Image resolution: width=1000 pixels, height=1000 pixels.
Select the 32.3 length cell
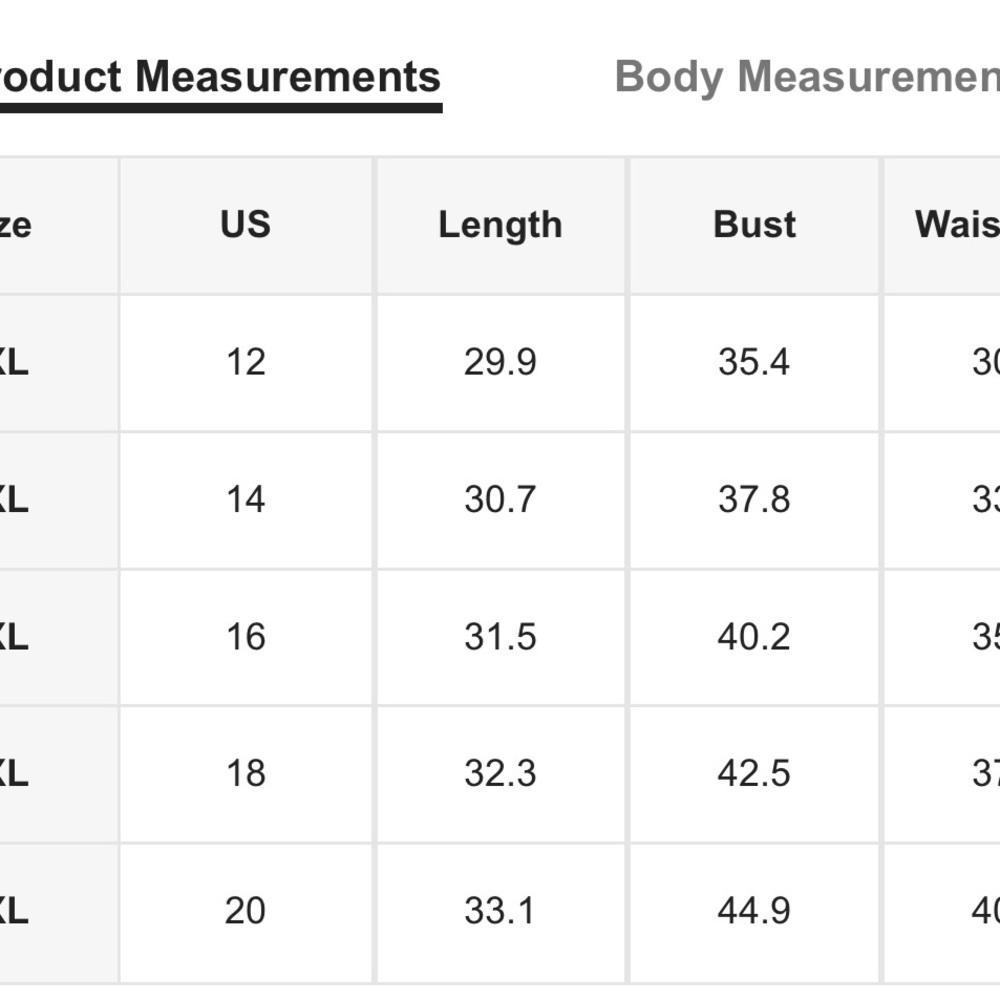tap(500, 774)
